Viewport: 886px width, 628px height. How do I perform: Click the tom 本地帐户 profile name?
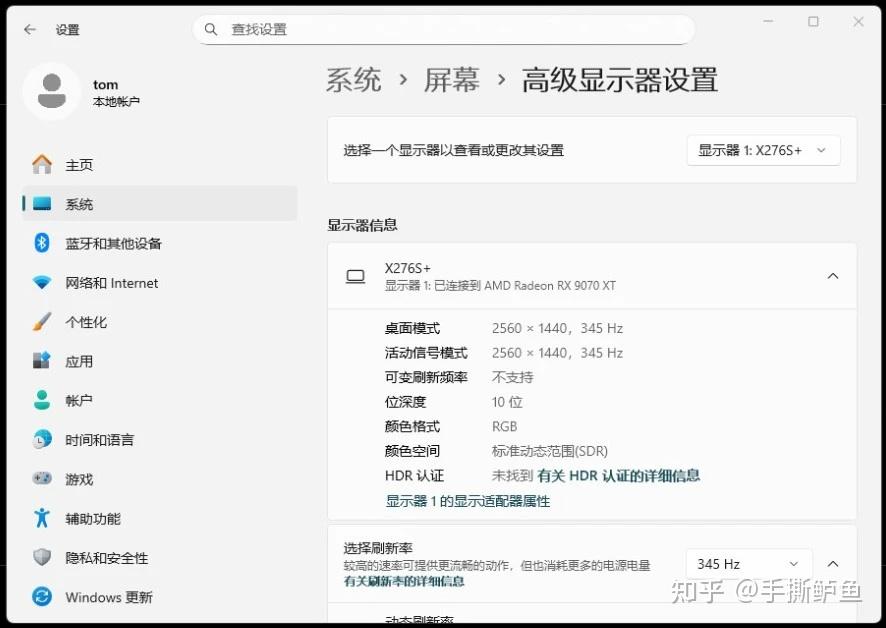tap(116, 93)
